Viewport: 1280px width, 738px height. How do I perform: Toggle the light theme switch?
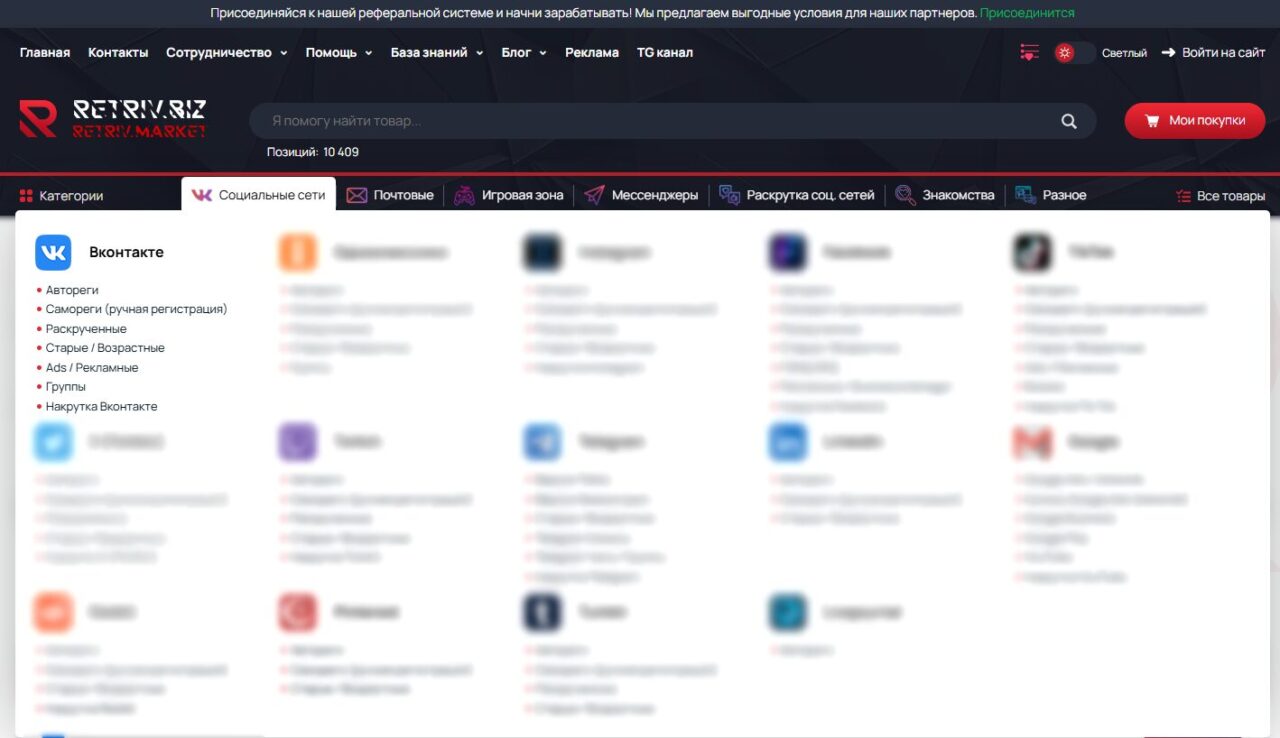point(1075,53)
